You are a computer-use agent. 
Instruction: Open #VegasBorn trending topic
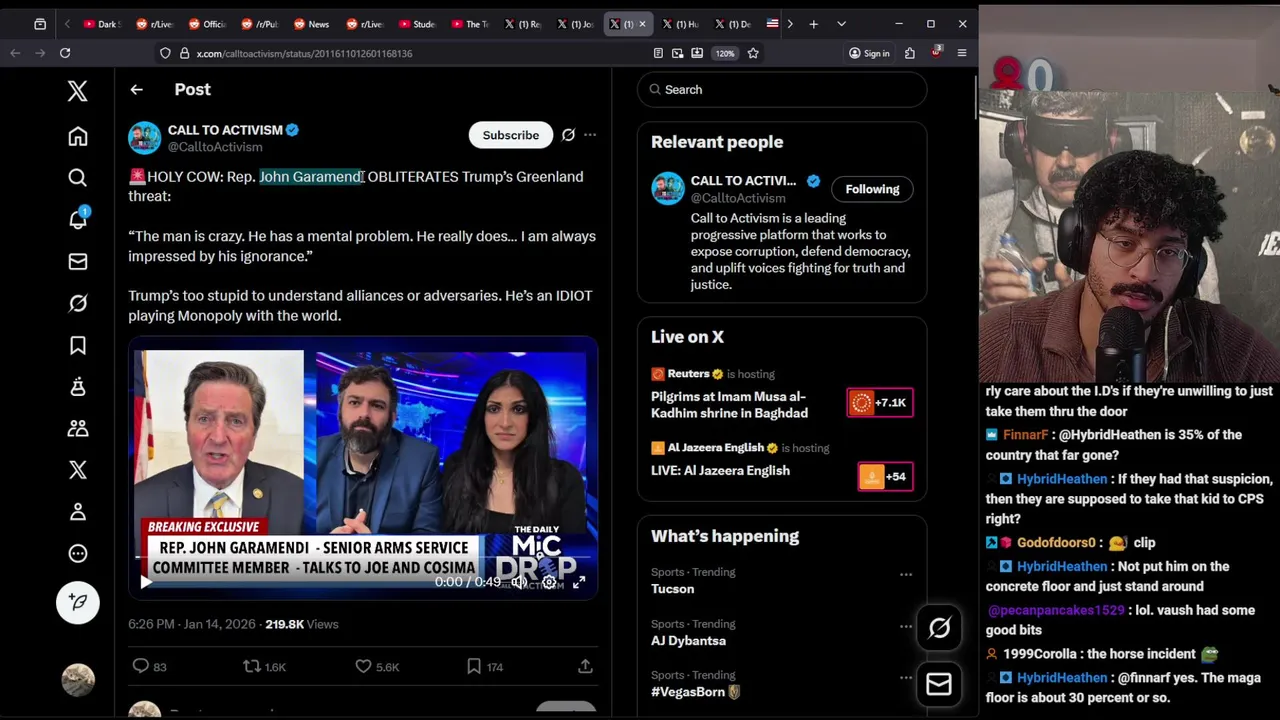[x=696, y=692]
